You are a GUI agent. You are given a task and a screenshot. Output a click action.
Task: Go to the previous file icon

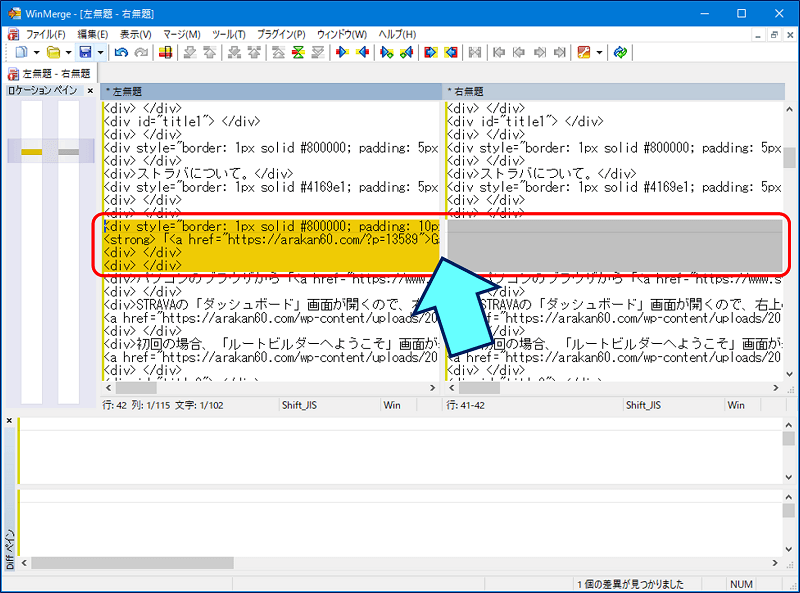coord(519,52)
